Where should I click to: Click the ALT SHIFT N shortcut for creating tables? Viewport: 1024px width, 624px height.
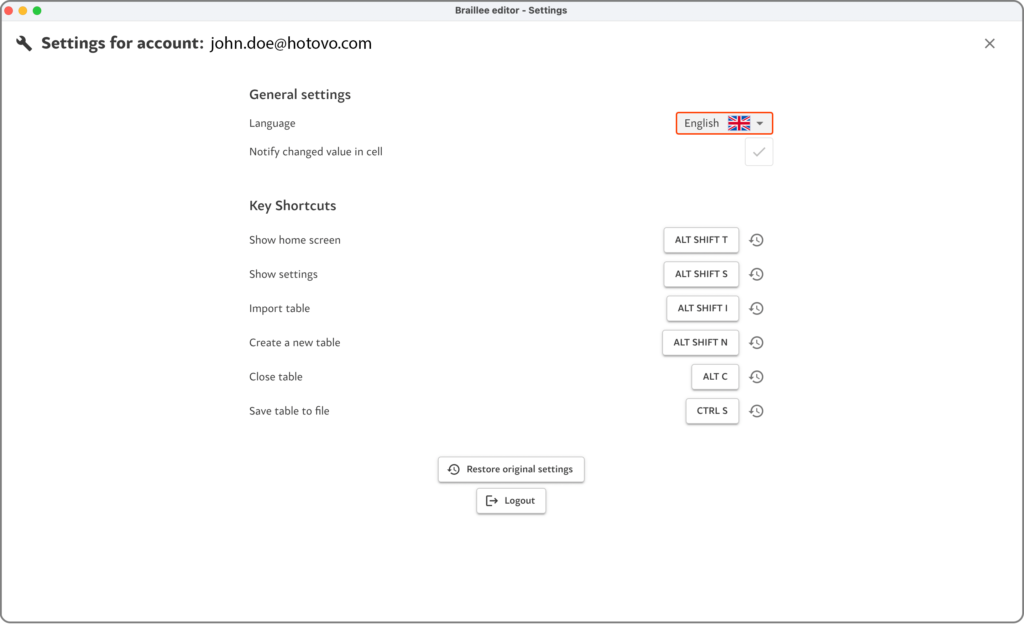700,342
